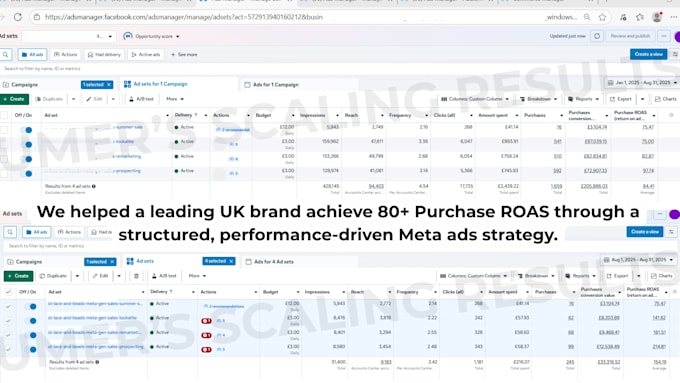This screenshot has height=383, width=680.
Task: Refresh data beside 'Updated just now'
Action: pos(597,36)
